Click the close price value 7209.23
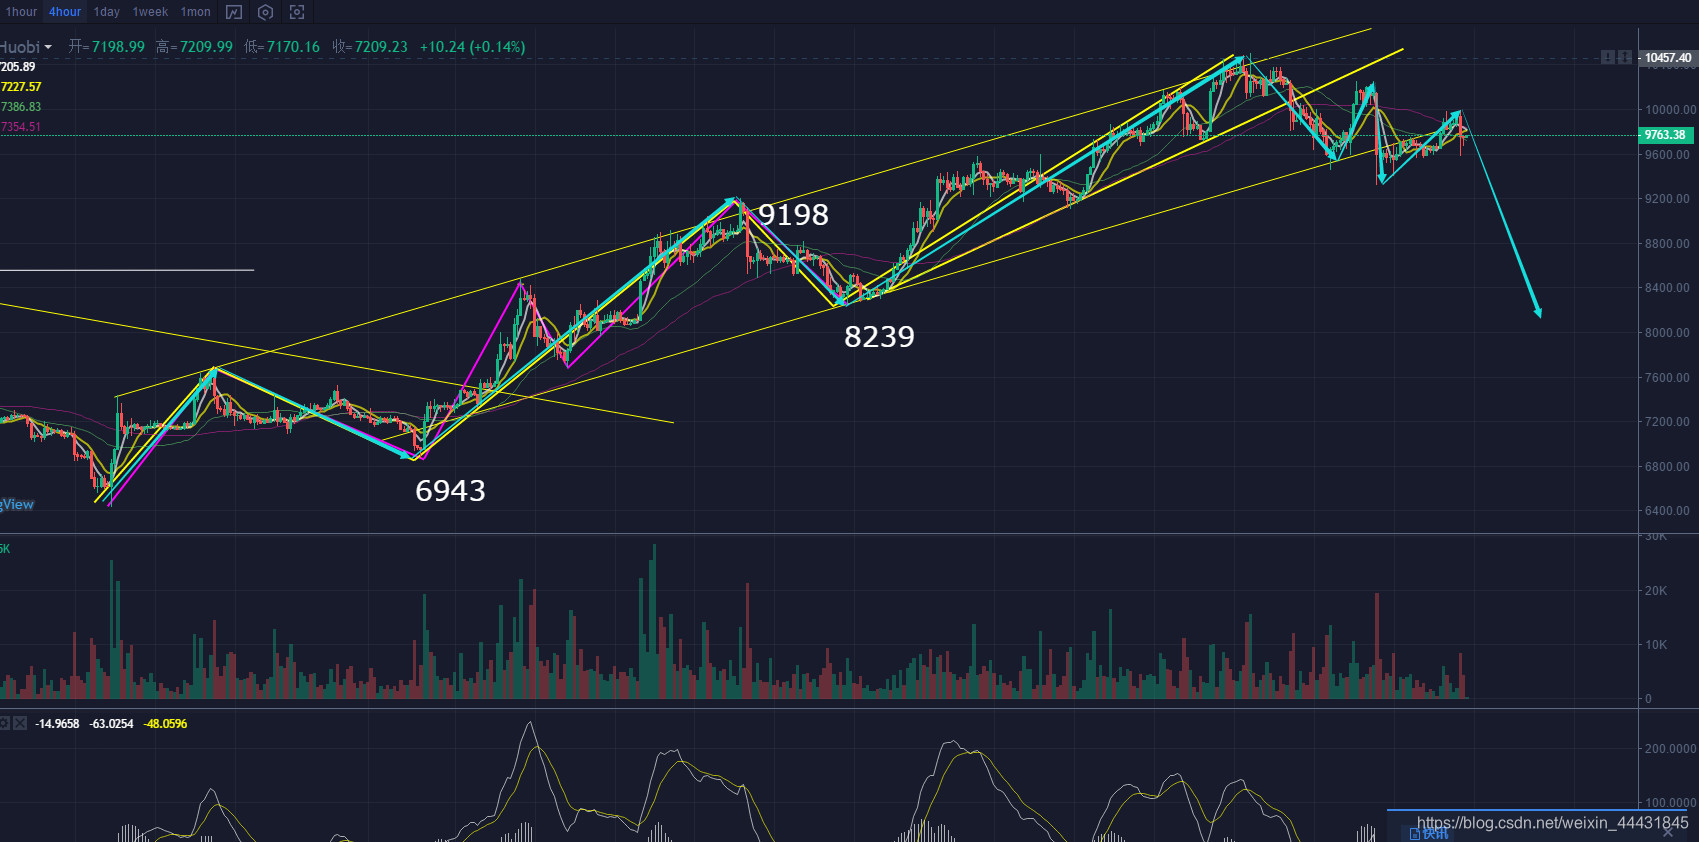 381,47
